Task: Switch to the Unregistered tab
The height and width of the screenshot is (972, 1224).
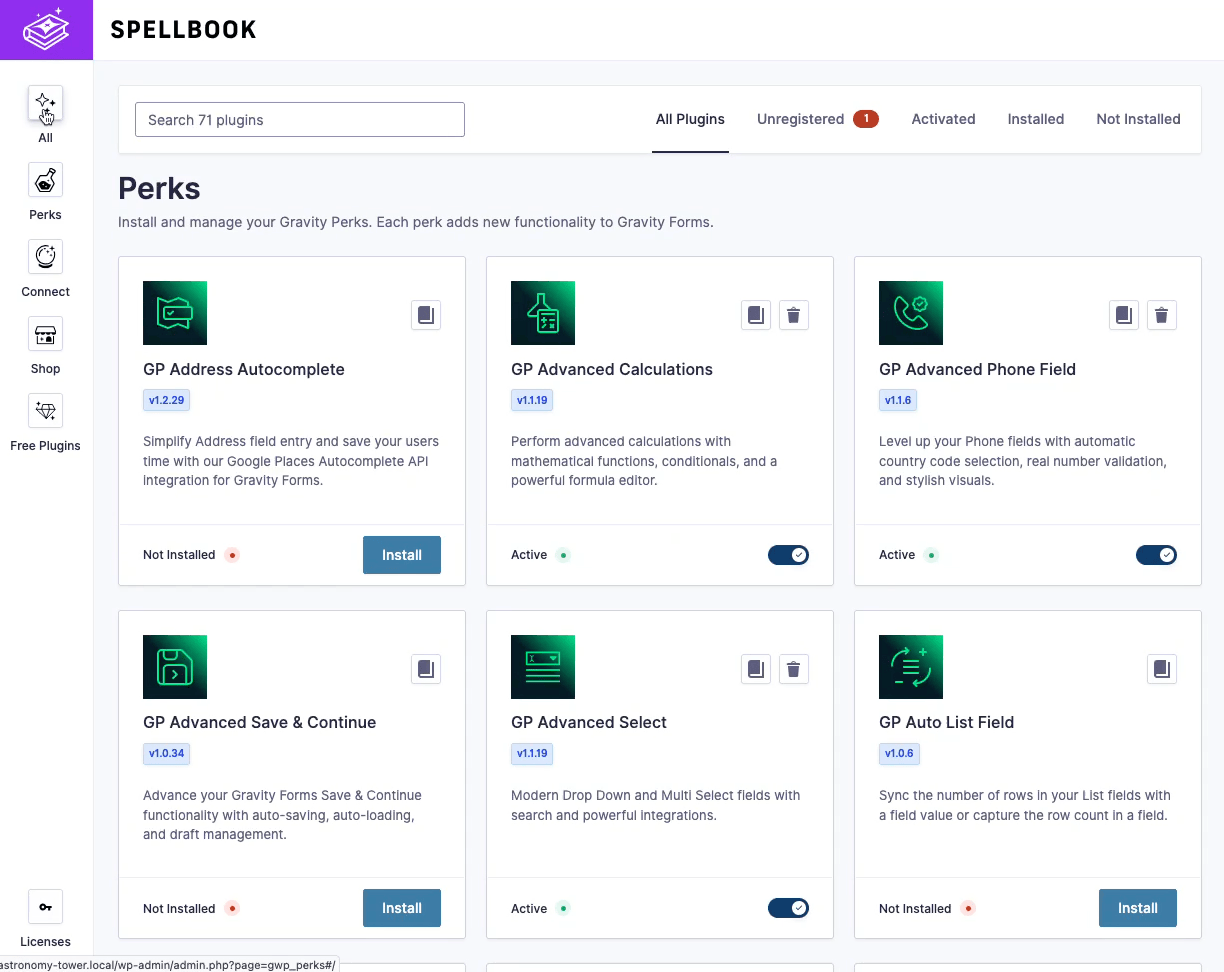Action: click(x=801, y=119)
